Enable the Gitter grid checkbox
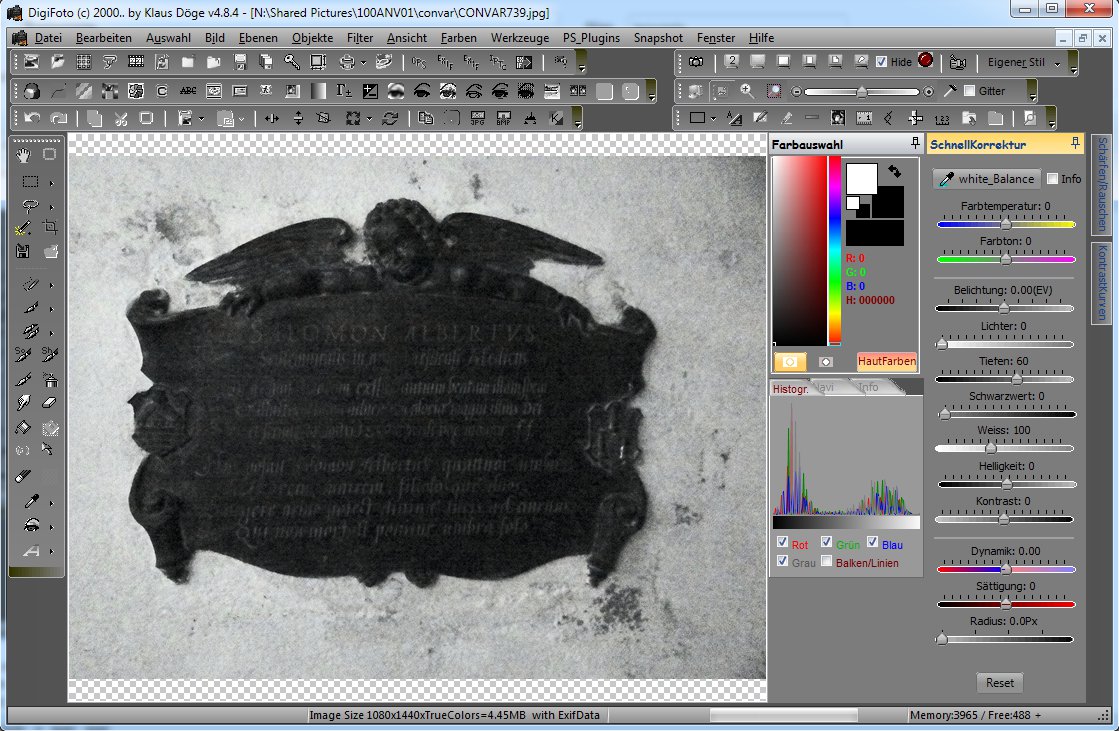This screenshot has height=731, width=1119. click(x=969, y=91)
